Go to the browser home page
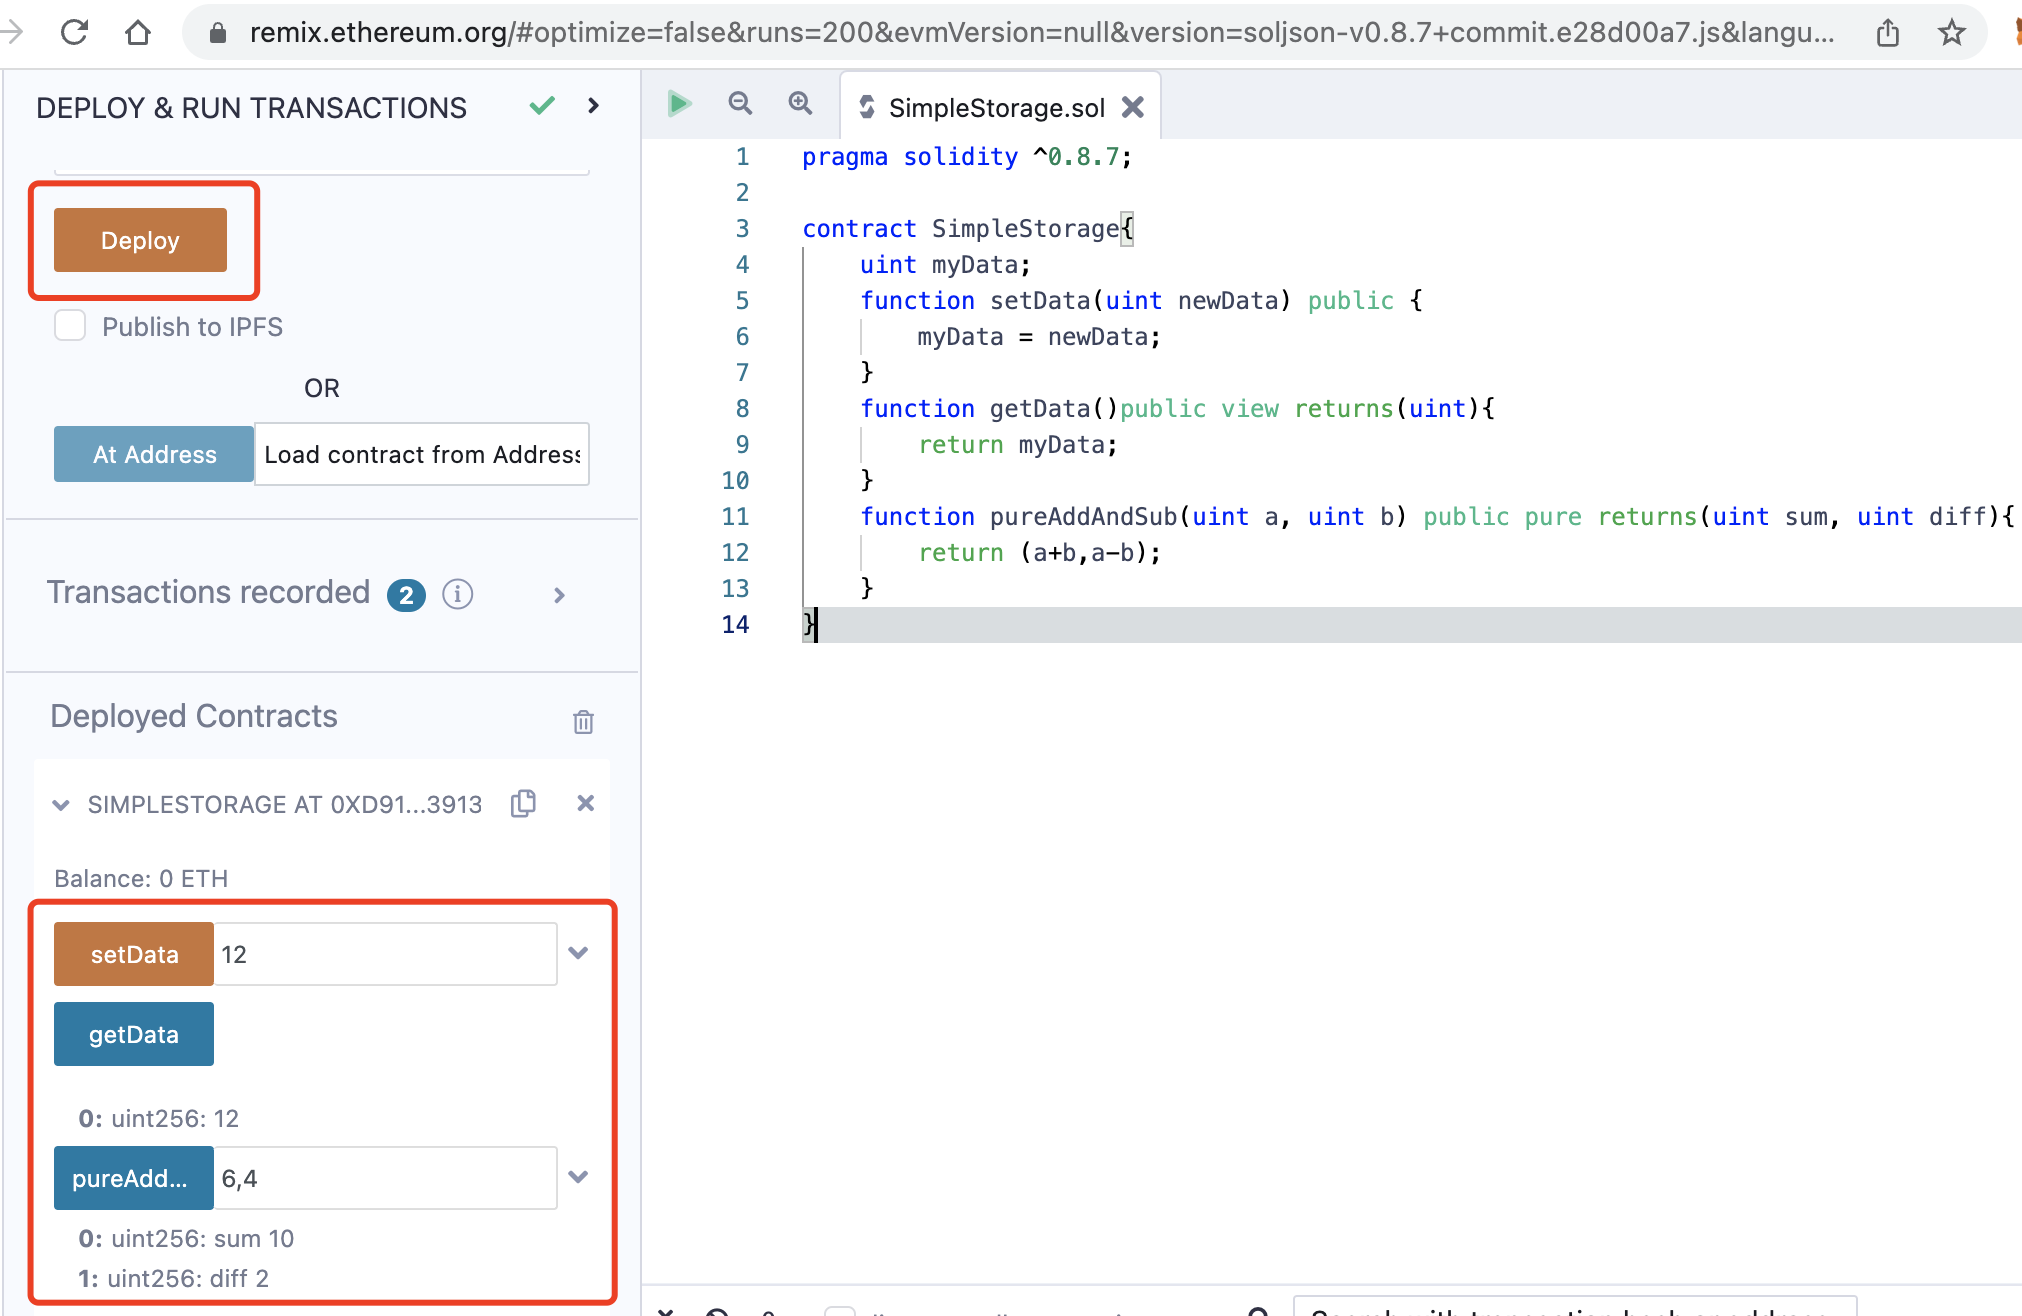 (138, 32)
